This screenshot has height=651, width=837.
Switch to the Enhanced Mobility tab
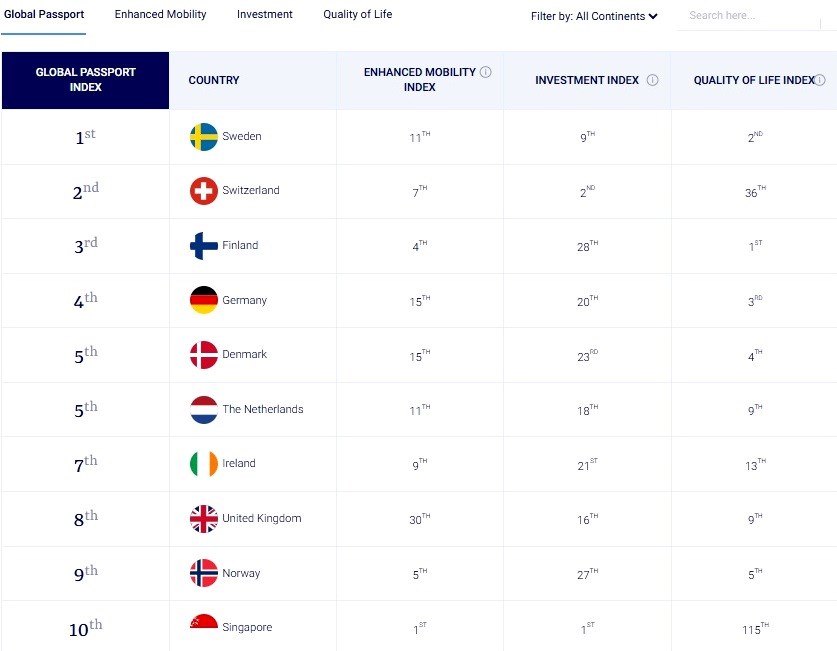[x=160, y=14]
